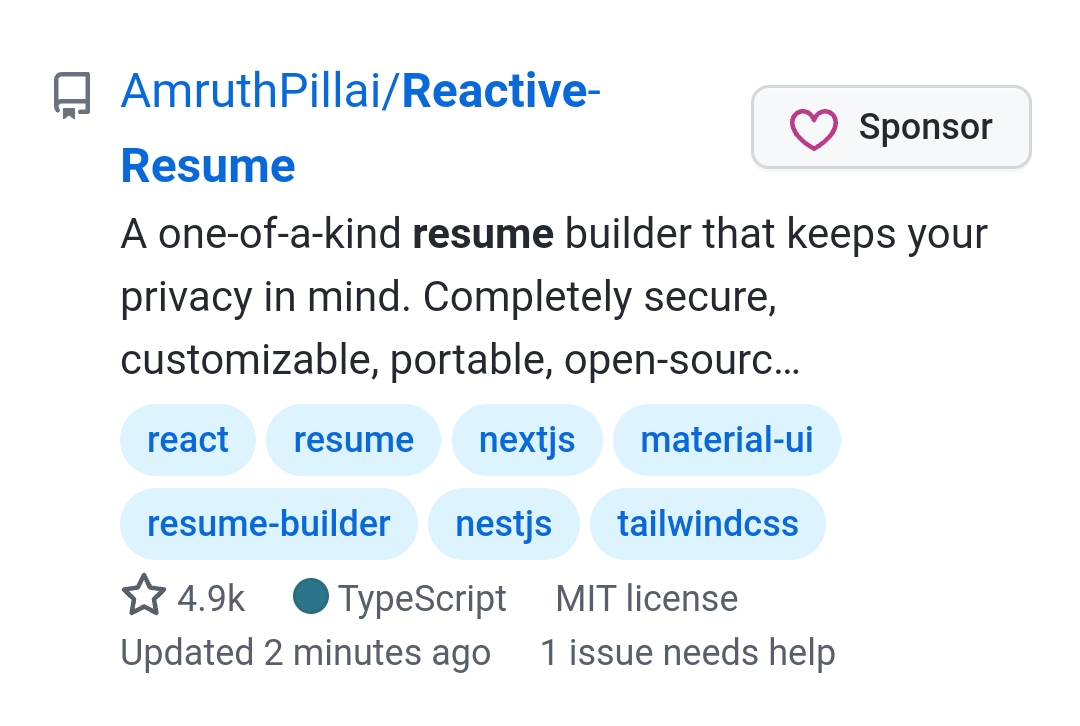The width and height of the screenshot is (1080, 726).
Task: Click the pink heart Sponsor icon
Action: [x=813, y=128]
